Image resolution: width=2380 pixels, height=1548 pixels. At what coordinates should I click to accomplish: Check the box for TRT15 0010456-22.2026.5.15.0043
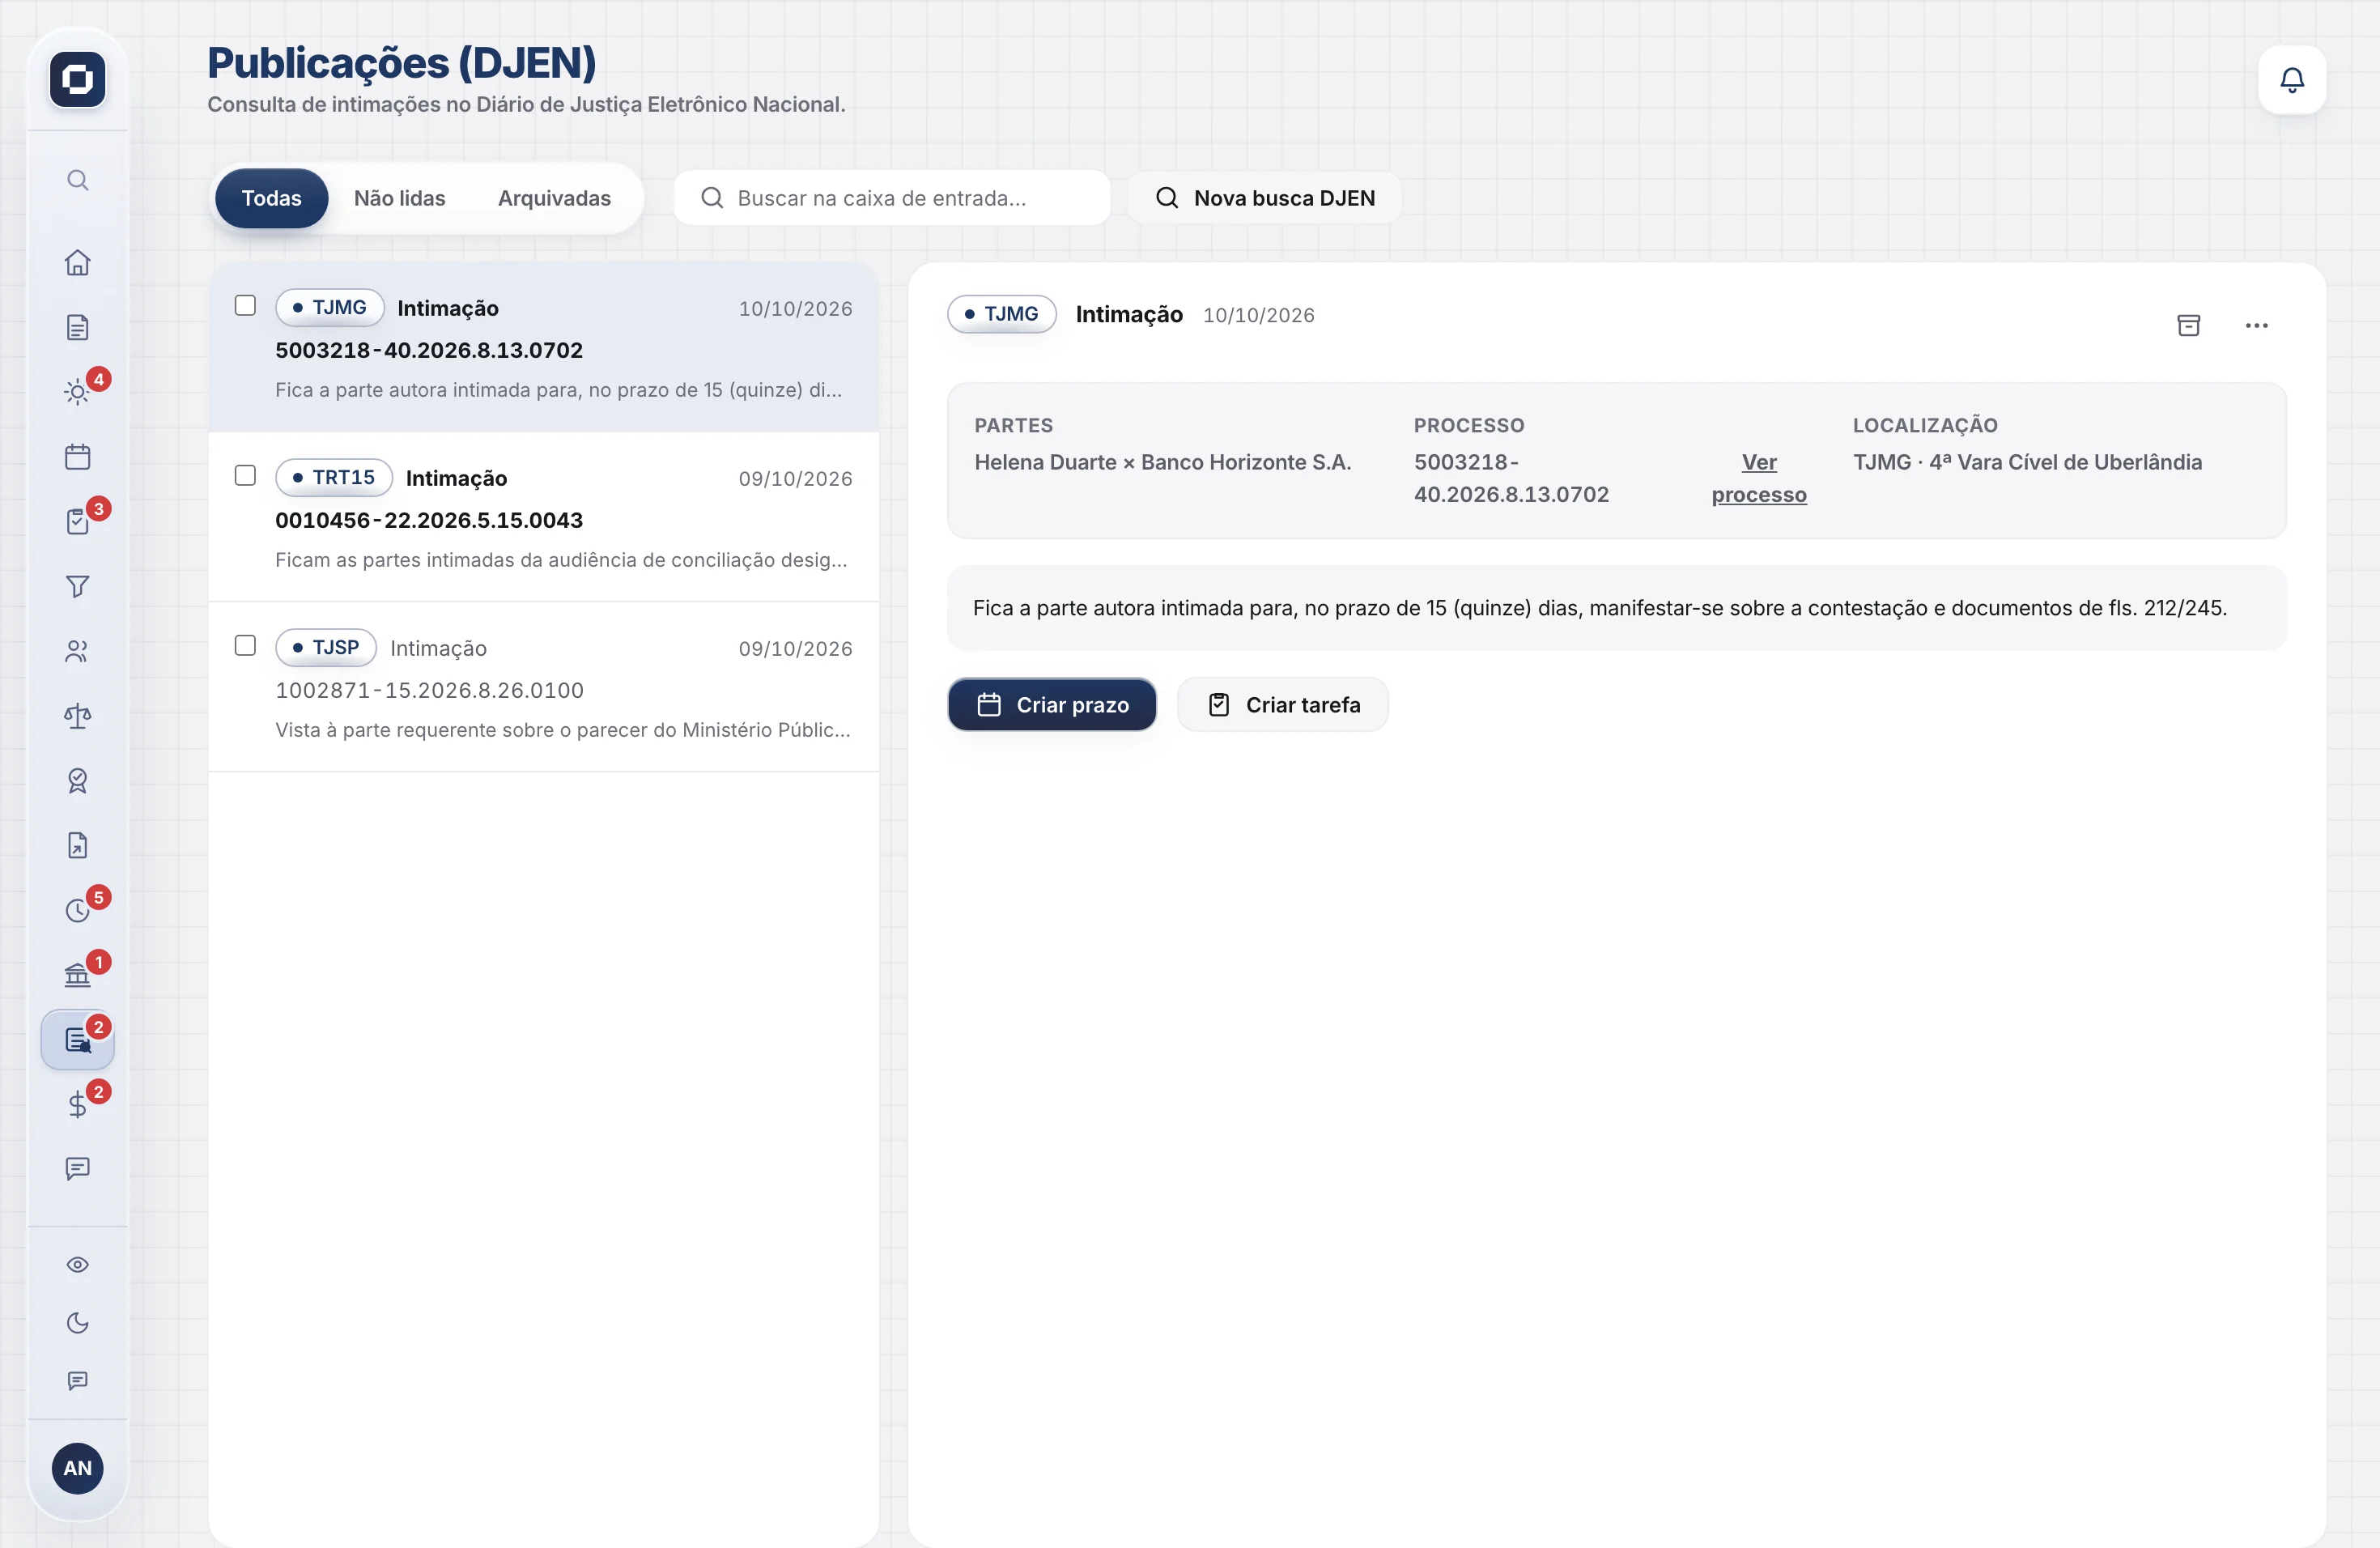pos(245,476)
